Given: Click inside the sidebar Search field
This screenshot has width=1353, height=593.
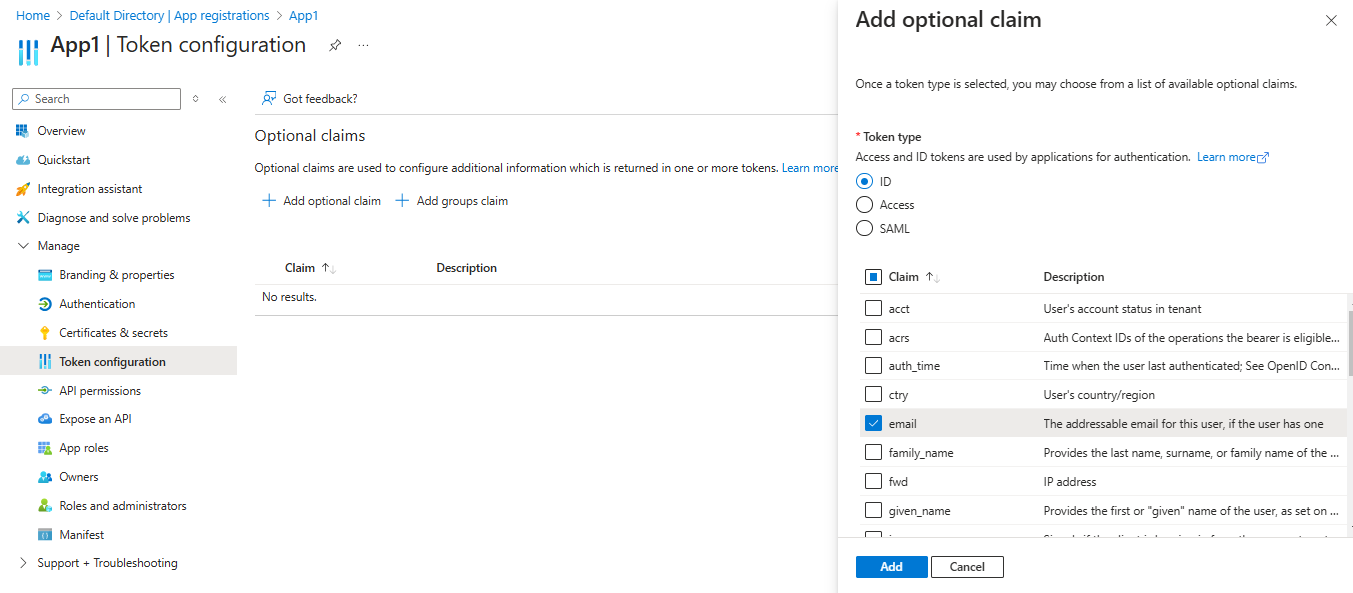Looking at the screenshot, I should (x=95, y=98).
